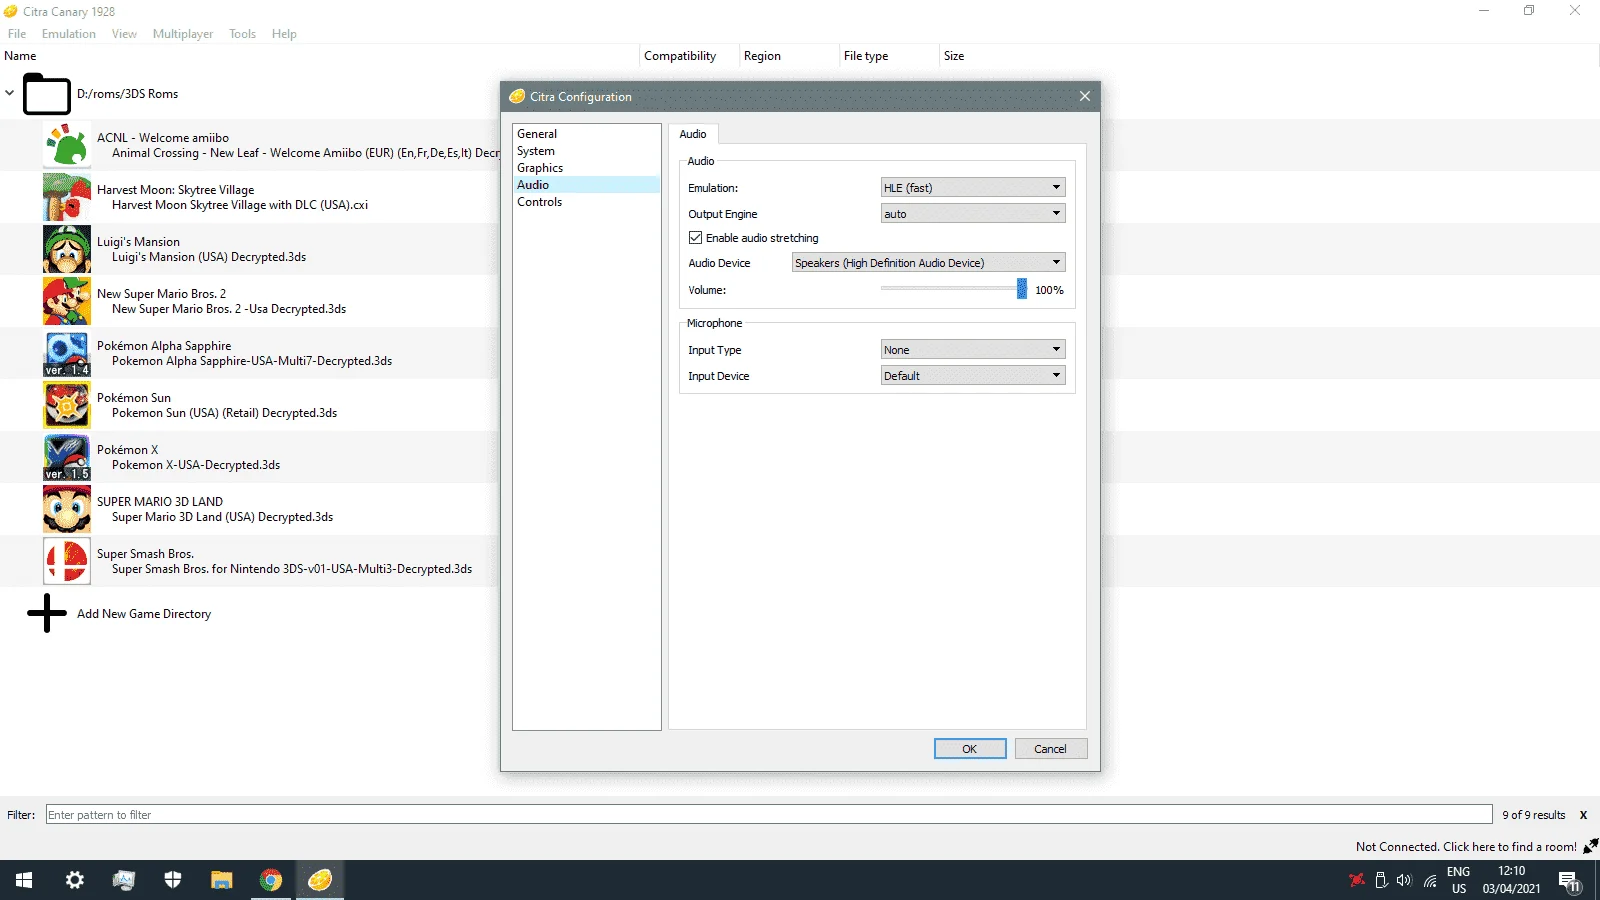Click the battery tray icon

point(1381,880)
